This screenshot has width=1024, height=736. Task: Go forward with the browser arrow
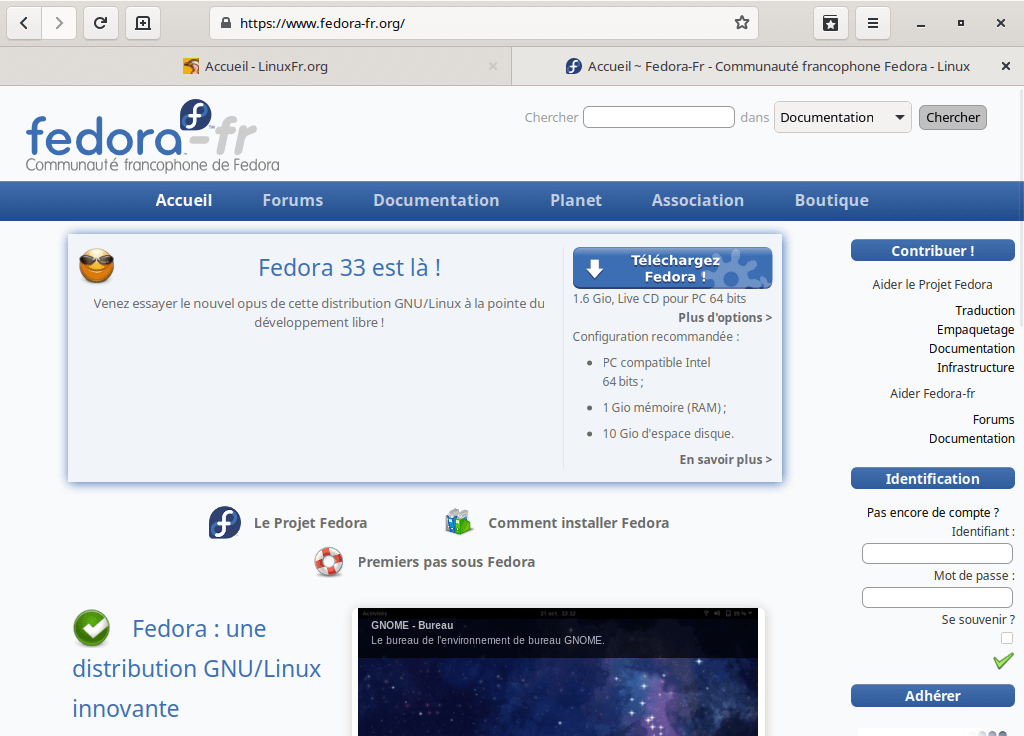[59, 24]
